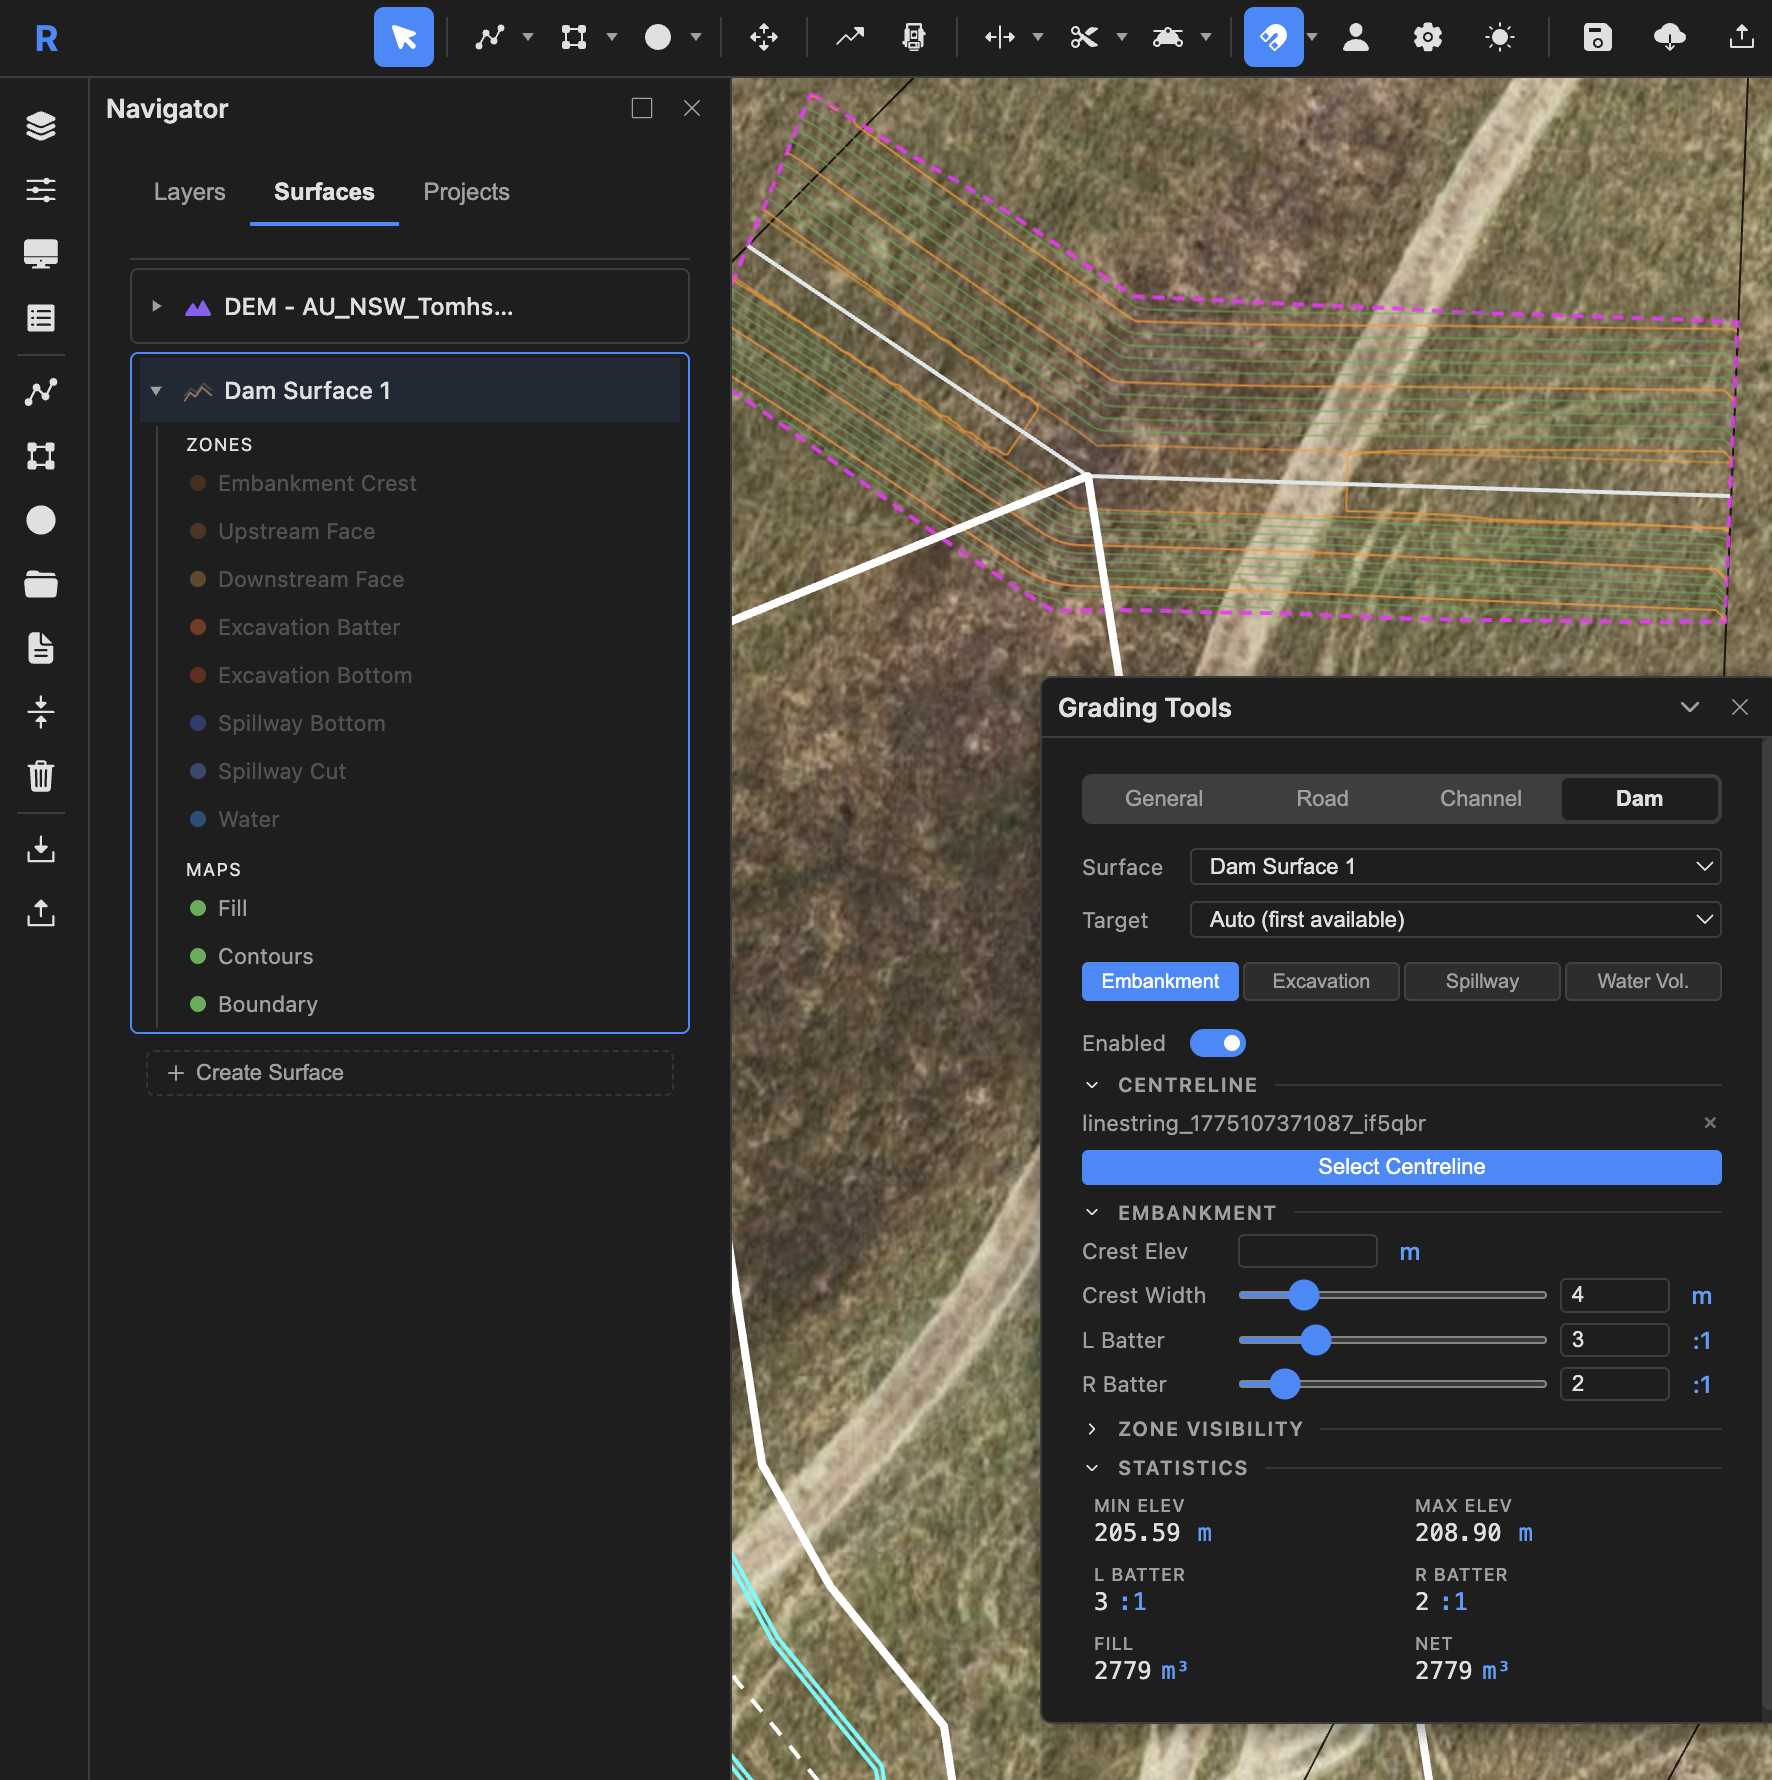Switch to the Channel grading tab
This screenshot has width=1772, height=1780.
point(1480,799)
